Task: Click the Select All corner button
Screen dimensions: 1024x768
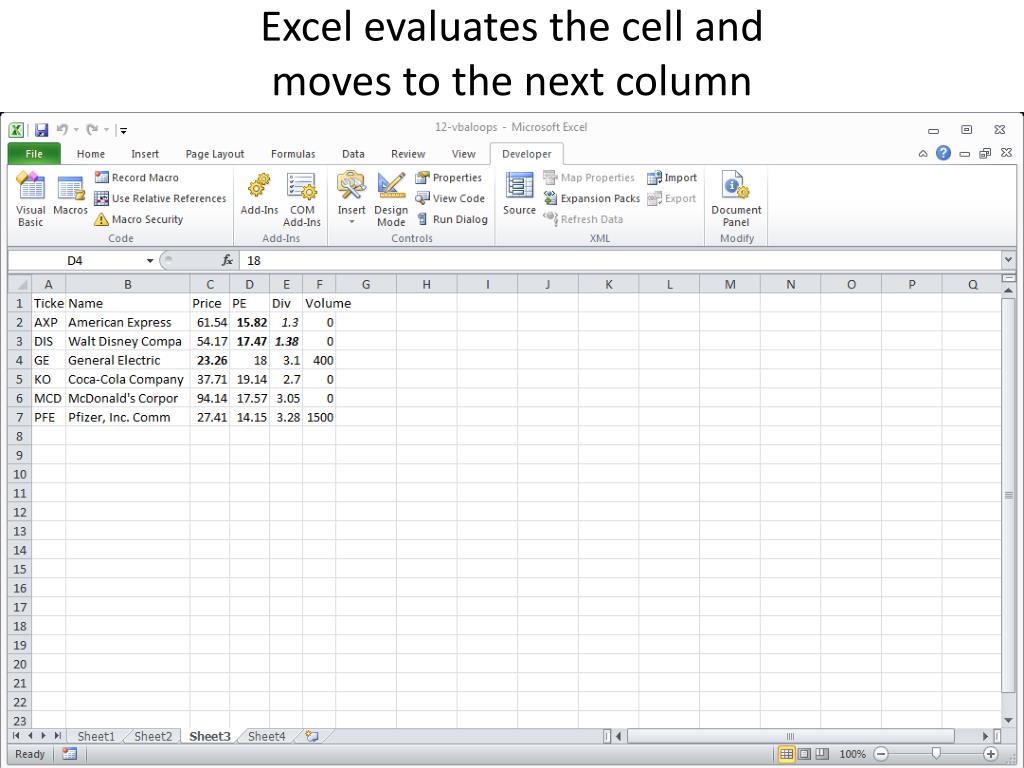Action: pyautogui.click(x=20, y=284)
